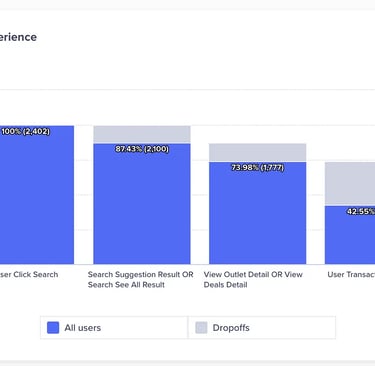Image resolution: width=375 pixels, height=366 pixels.
Task: Click the User Click Search axis label
Action: [29, 275]
